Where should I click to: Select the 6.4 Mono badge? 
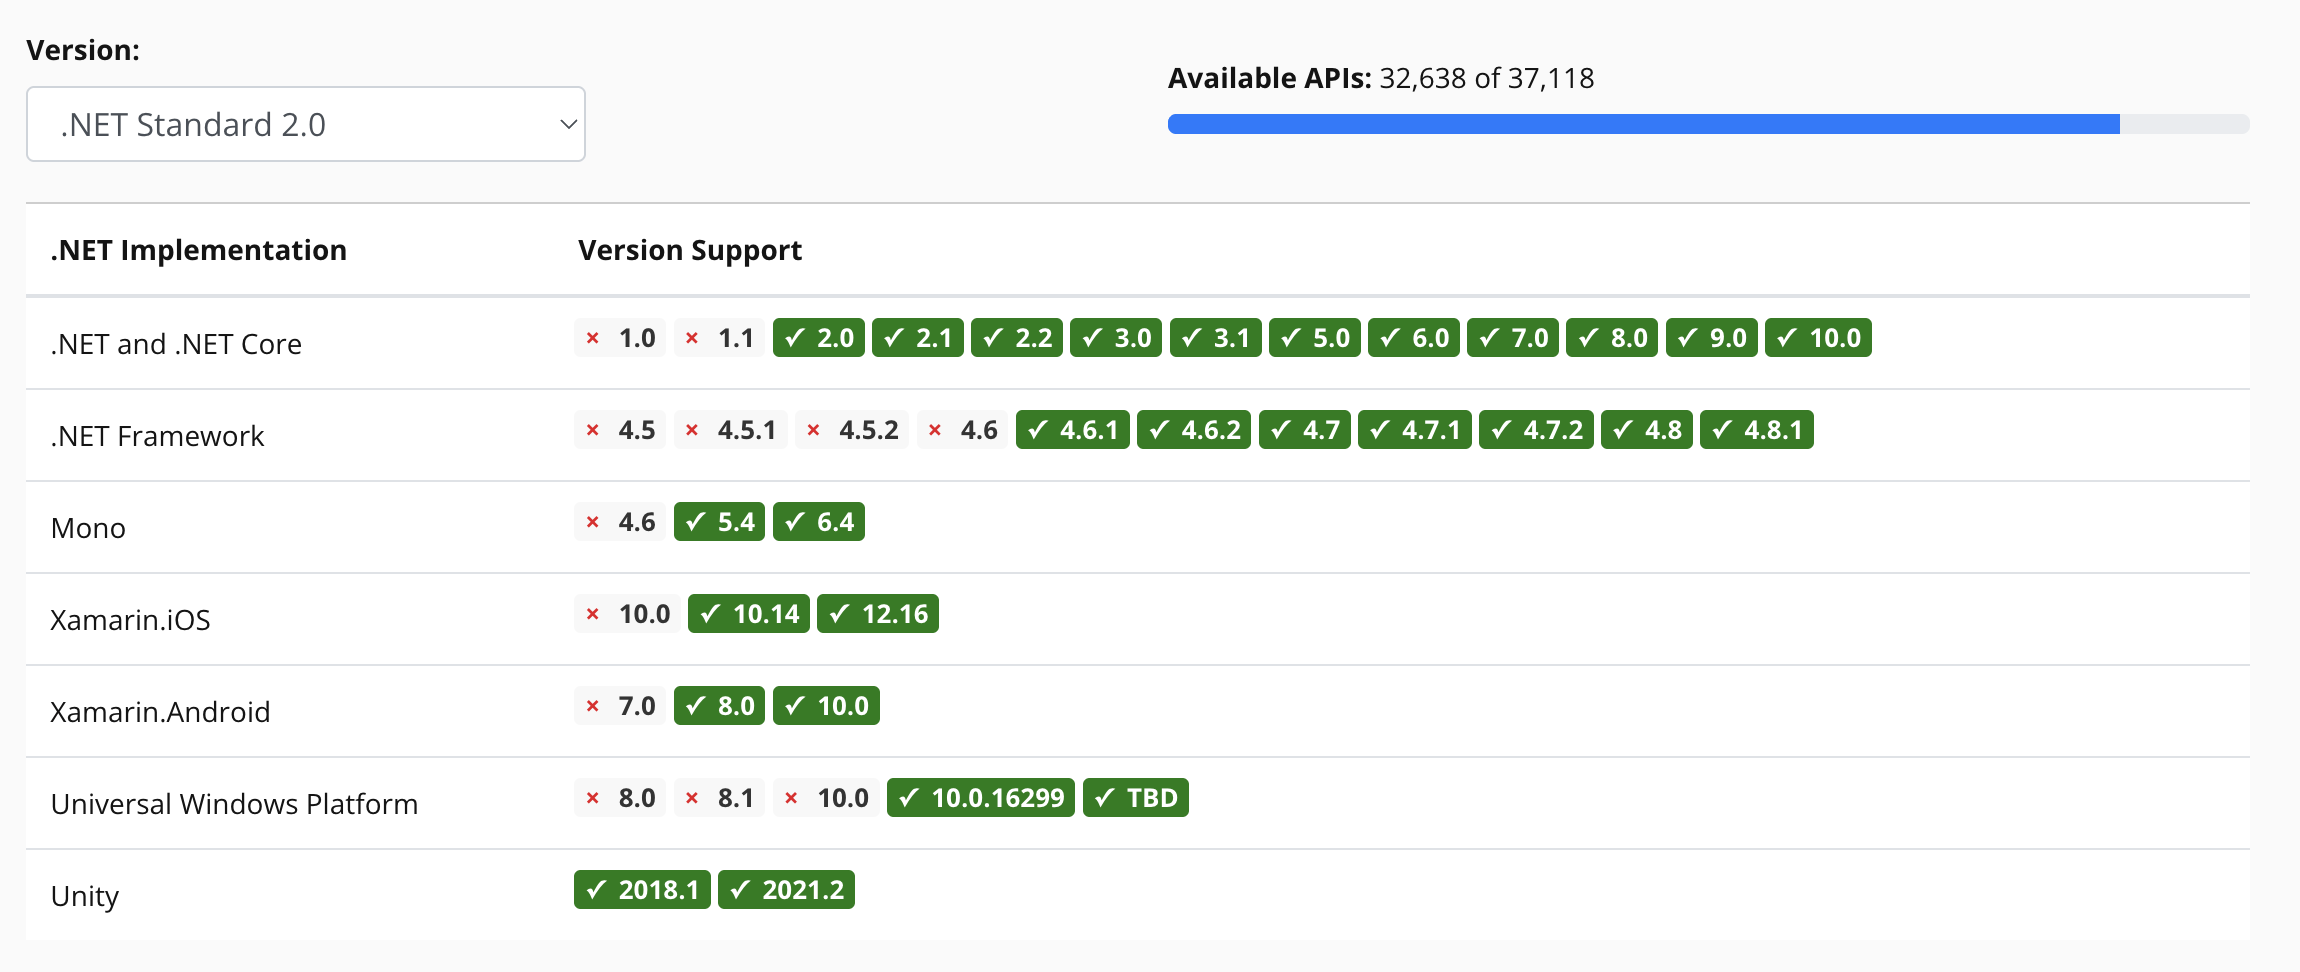pyautogui.click(x=818, y=522)
